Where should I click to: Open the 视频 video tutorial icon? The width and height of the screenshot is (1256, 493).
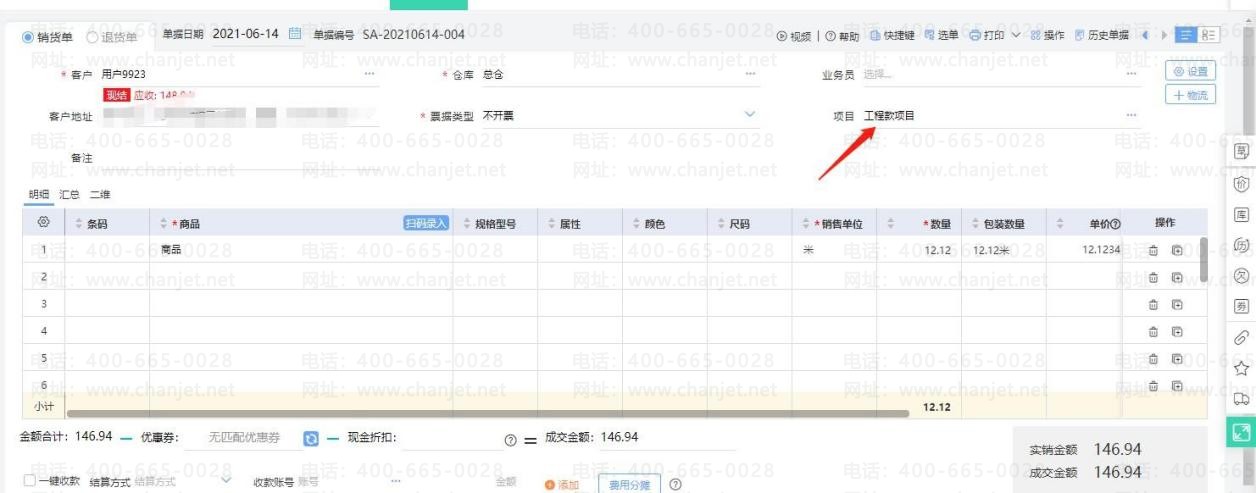[783, 35]
